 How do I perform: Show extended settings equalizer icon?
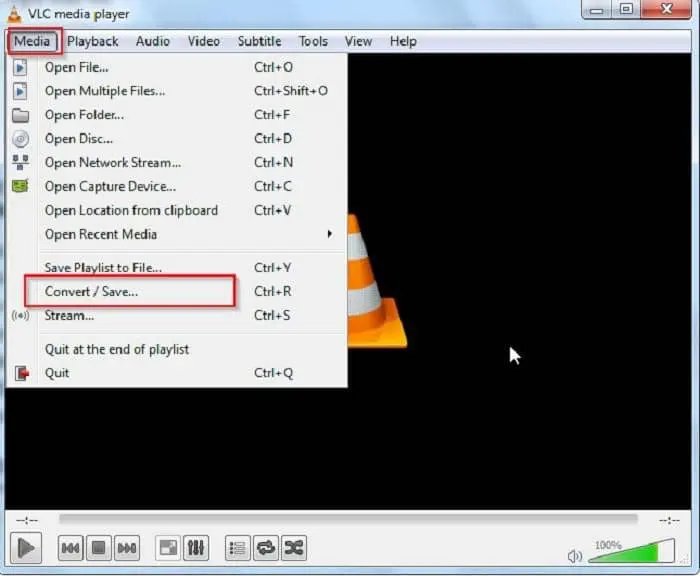coord(196,548)
